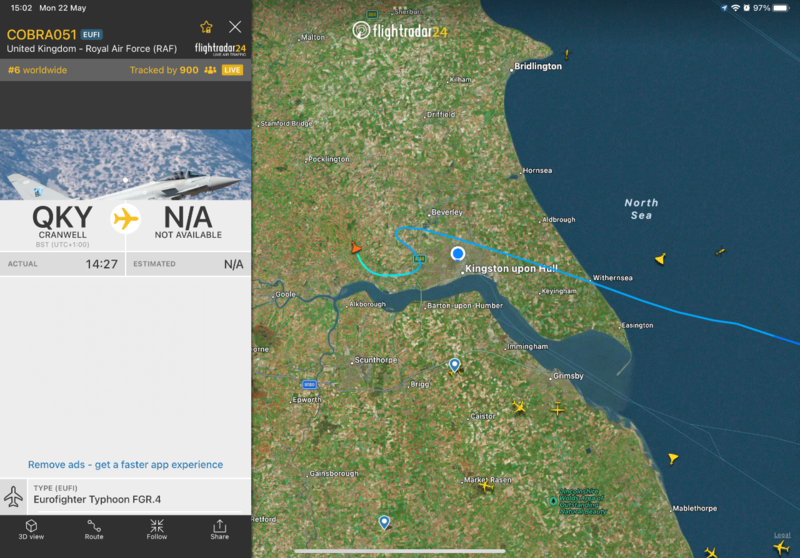800x558 pixels.
Task: Tap the COBRA051 callsign title
Action: 41,35
